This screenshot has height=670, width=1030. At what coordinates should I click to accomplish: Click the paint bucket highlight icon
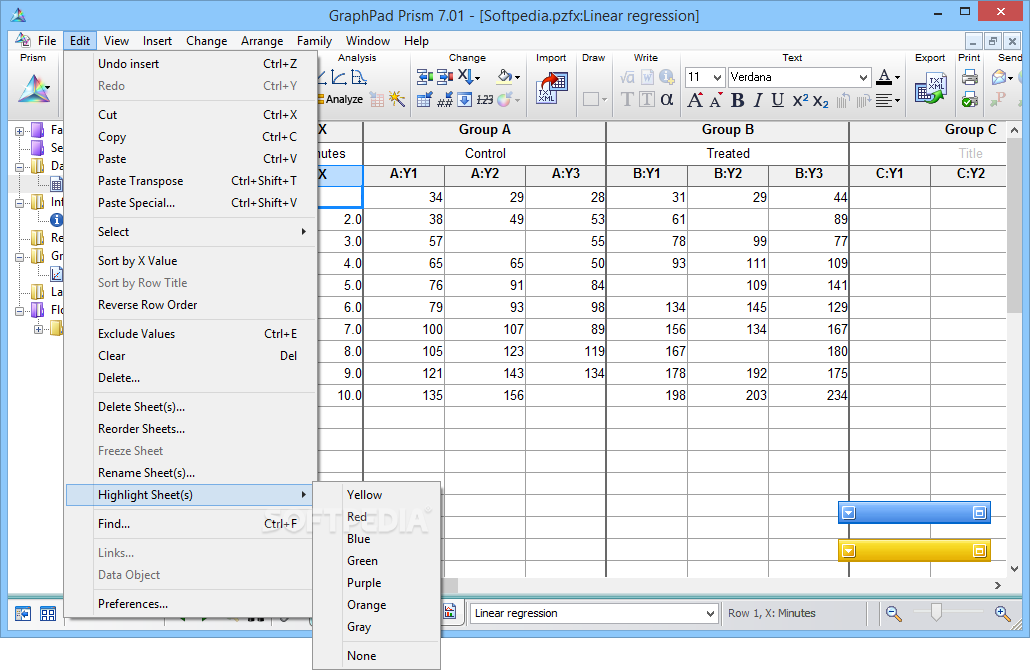[504, 76]
